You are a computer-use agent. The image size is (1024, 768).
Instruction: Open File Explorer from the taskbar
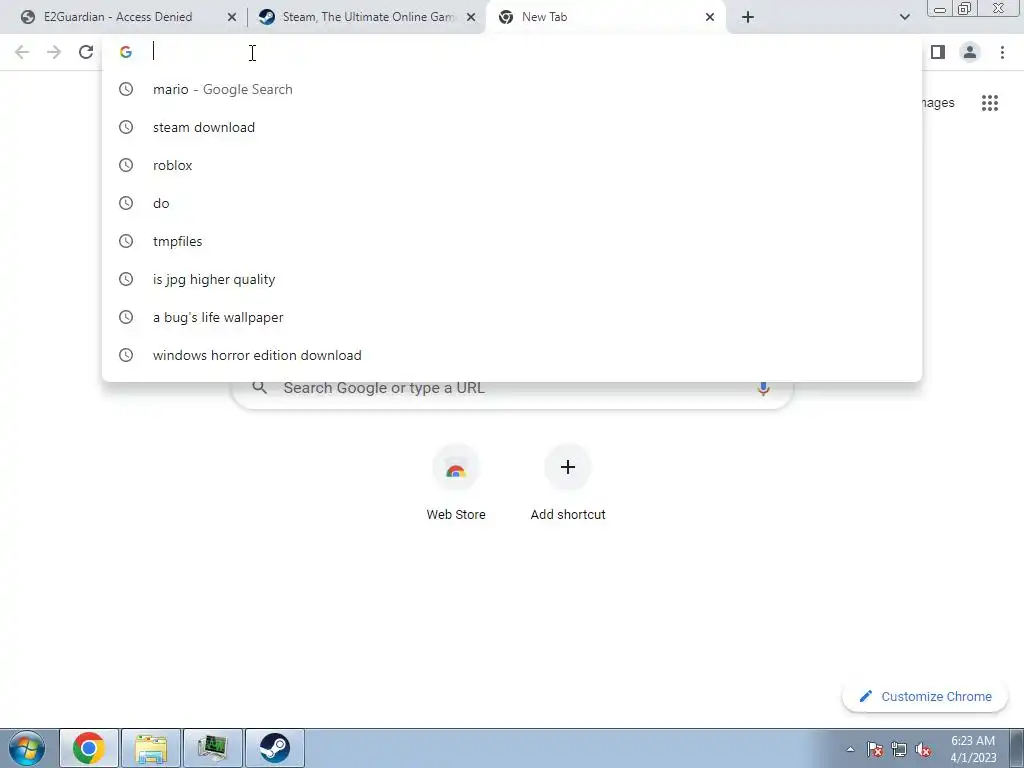(151, 748)
